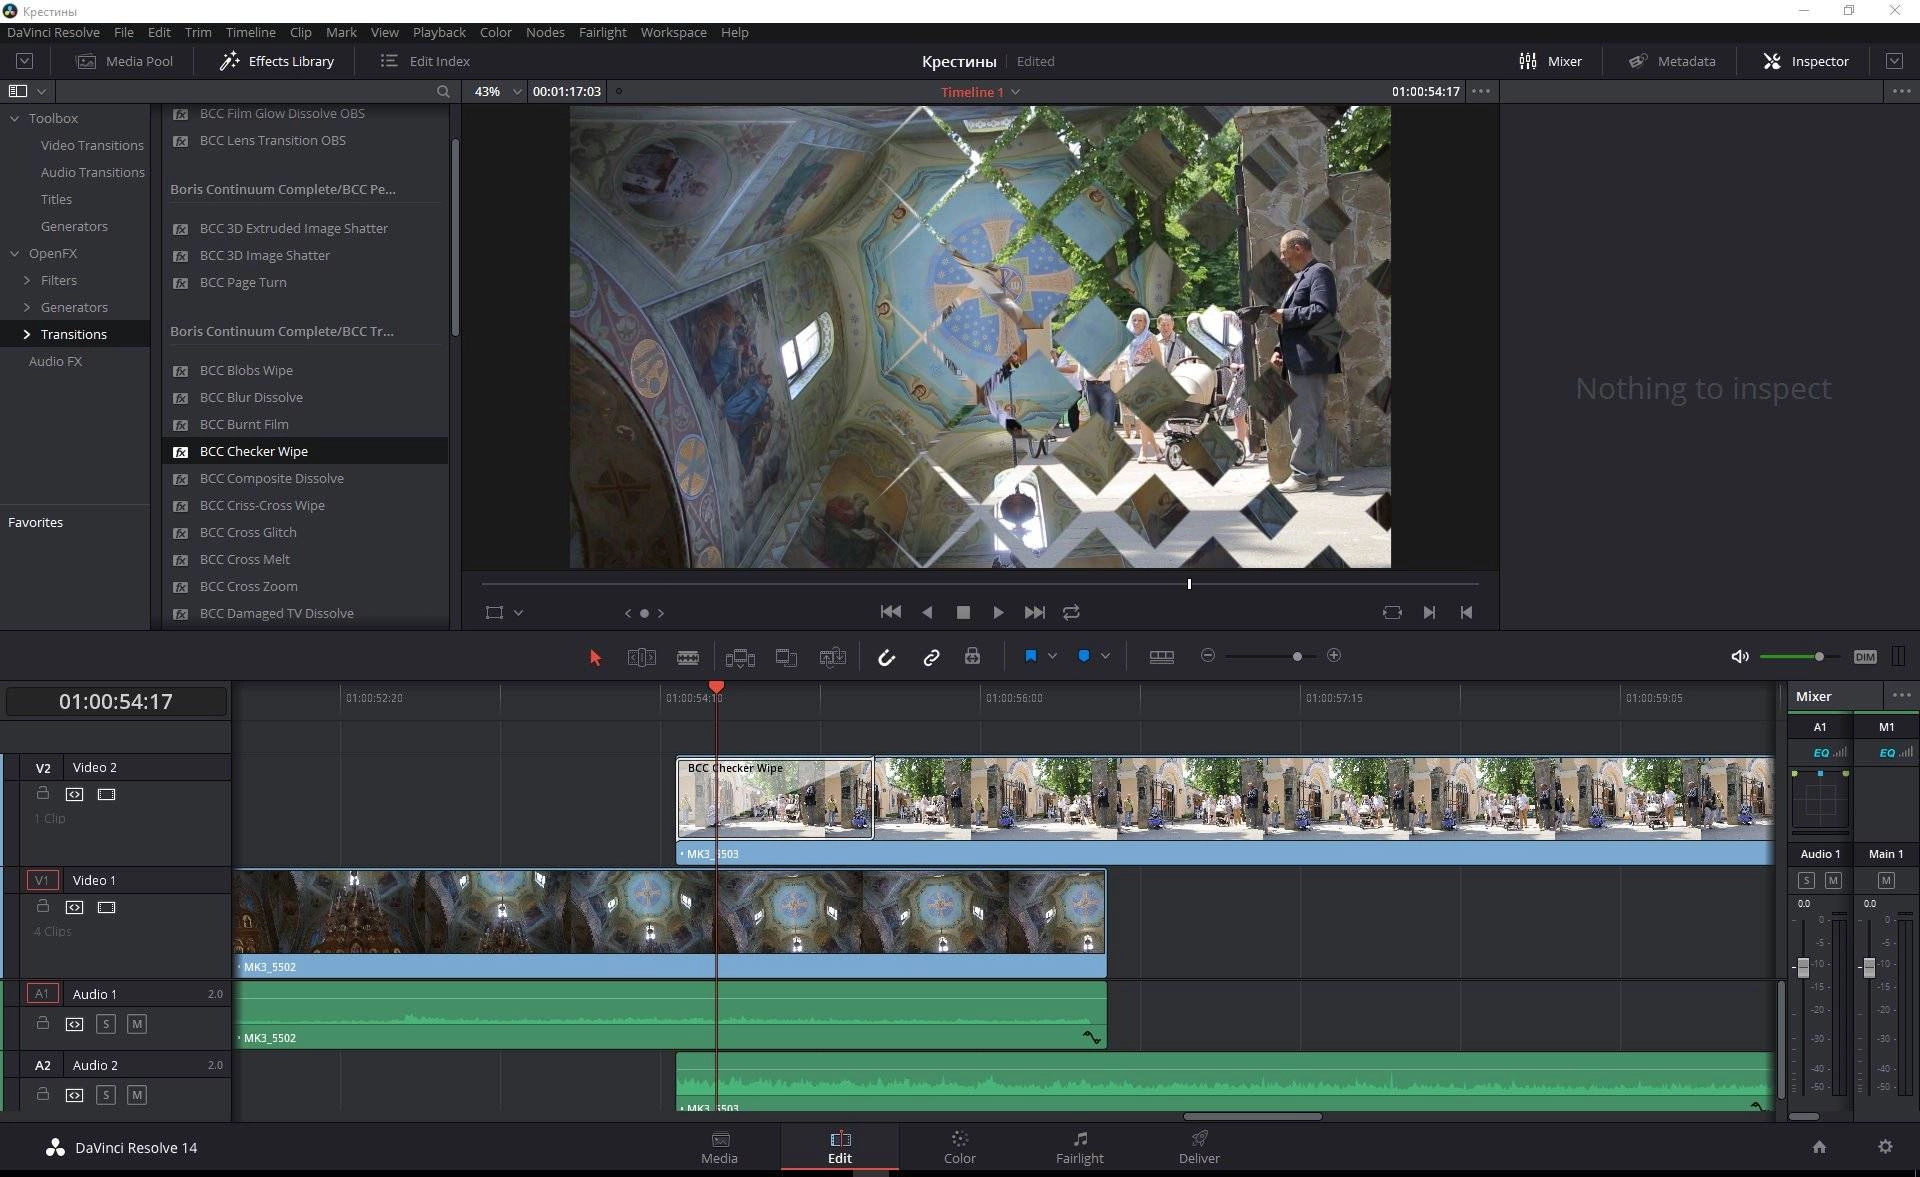This screenshot has width=1920, height=1177.
Task: Expand the Filters tree item
Action: (27, 280)
